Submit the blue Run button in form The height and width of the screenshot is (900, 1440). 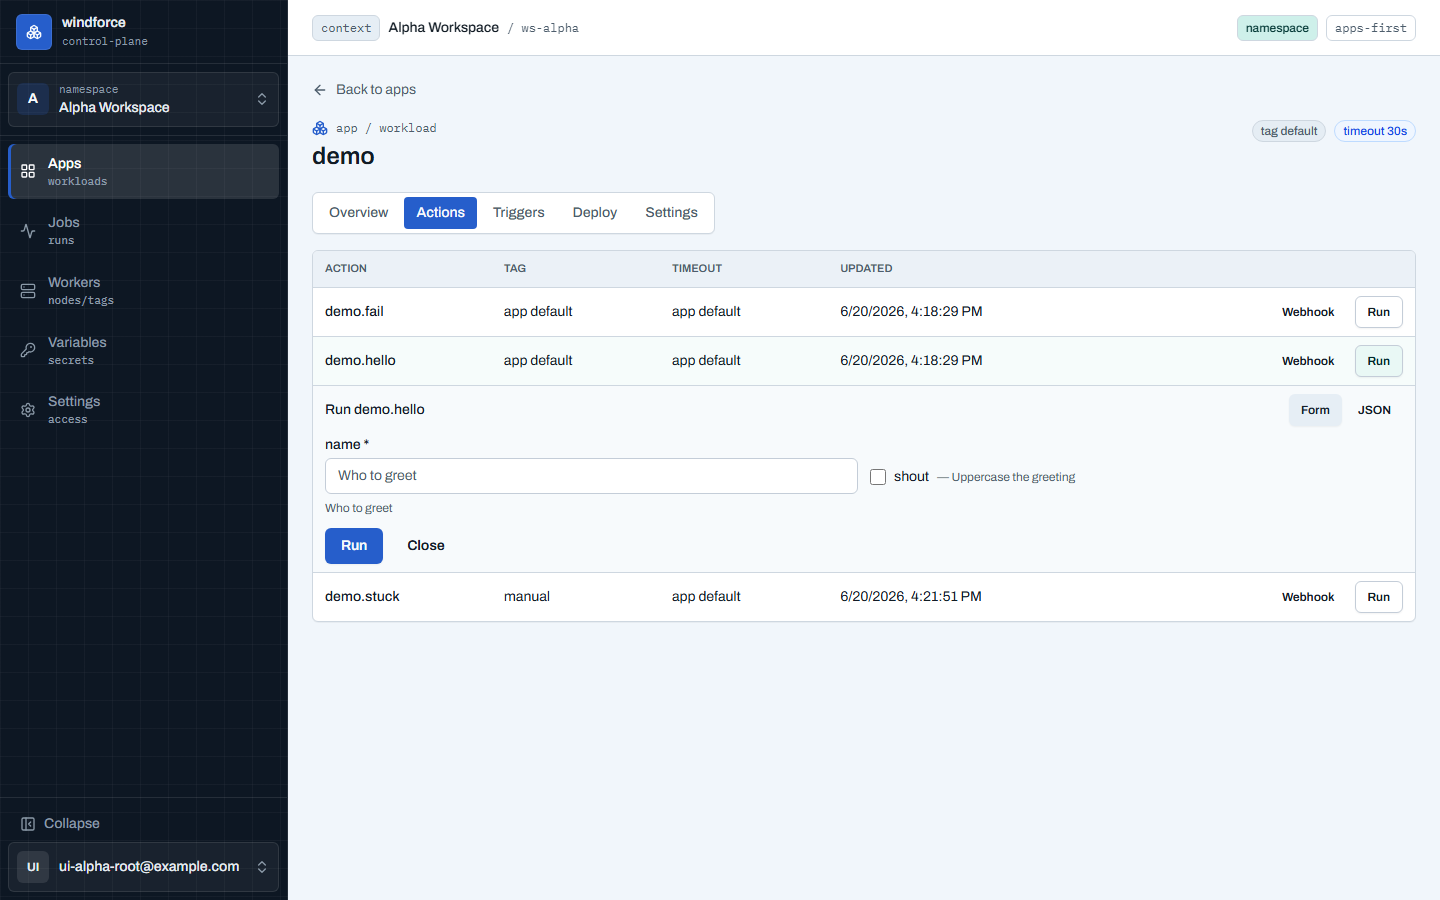click(354, 546)
